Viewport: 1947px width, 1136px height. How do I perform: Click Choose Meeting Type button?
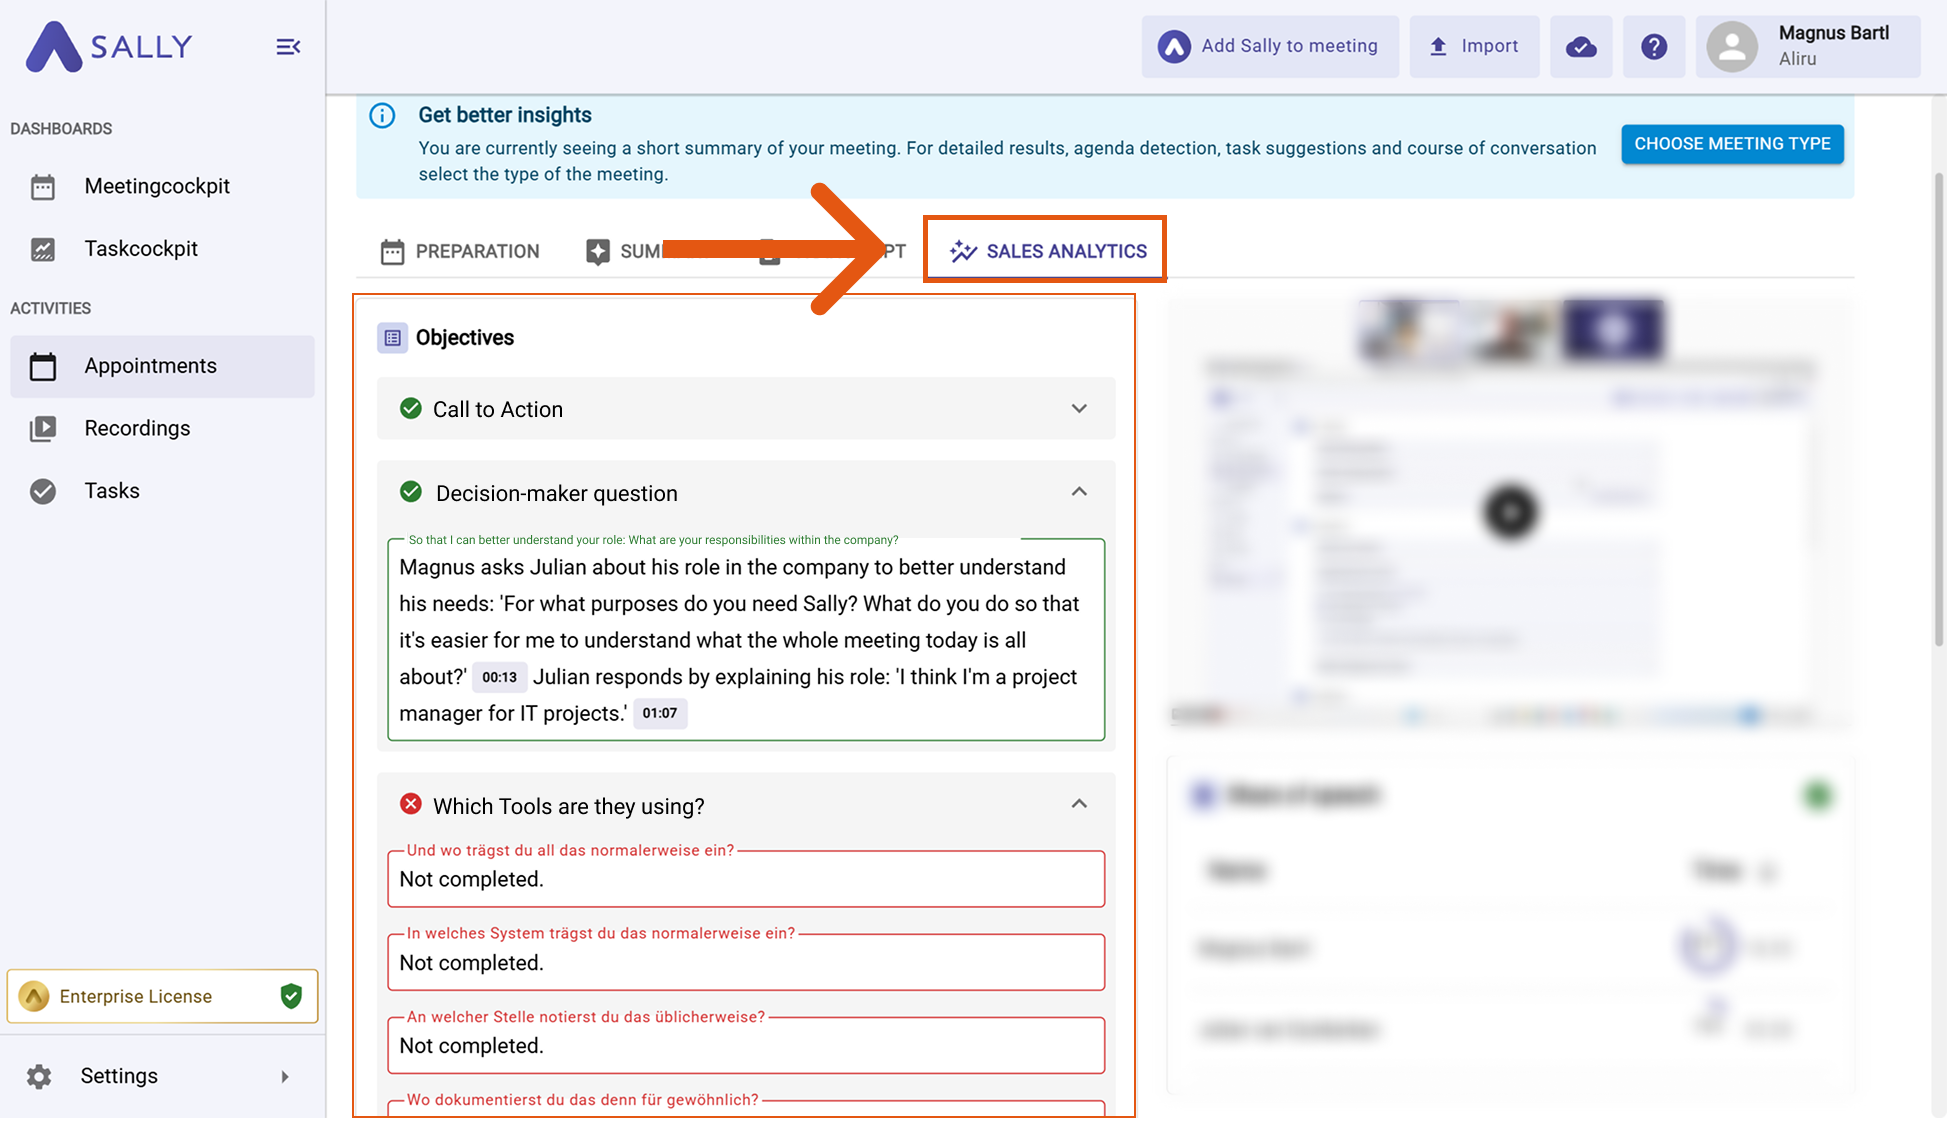pos(1732,144)
